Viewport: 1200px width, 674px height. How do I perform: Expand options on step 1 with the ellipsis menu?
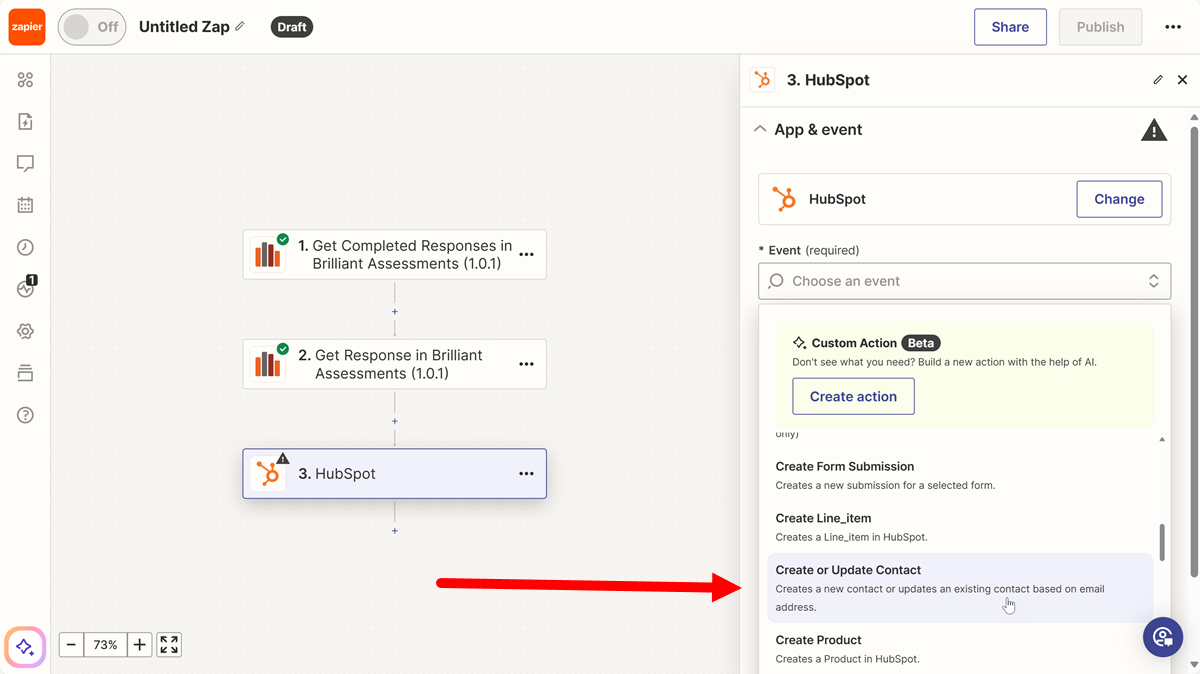pyautogui.click(x=527, y=254)
